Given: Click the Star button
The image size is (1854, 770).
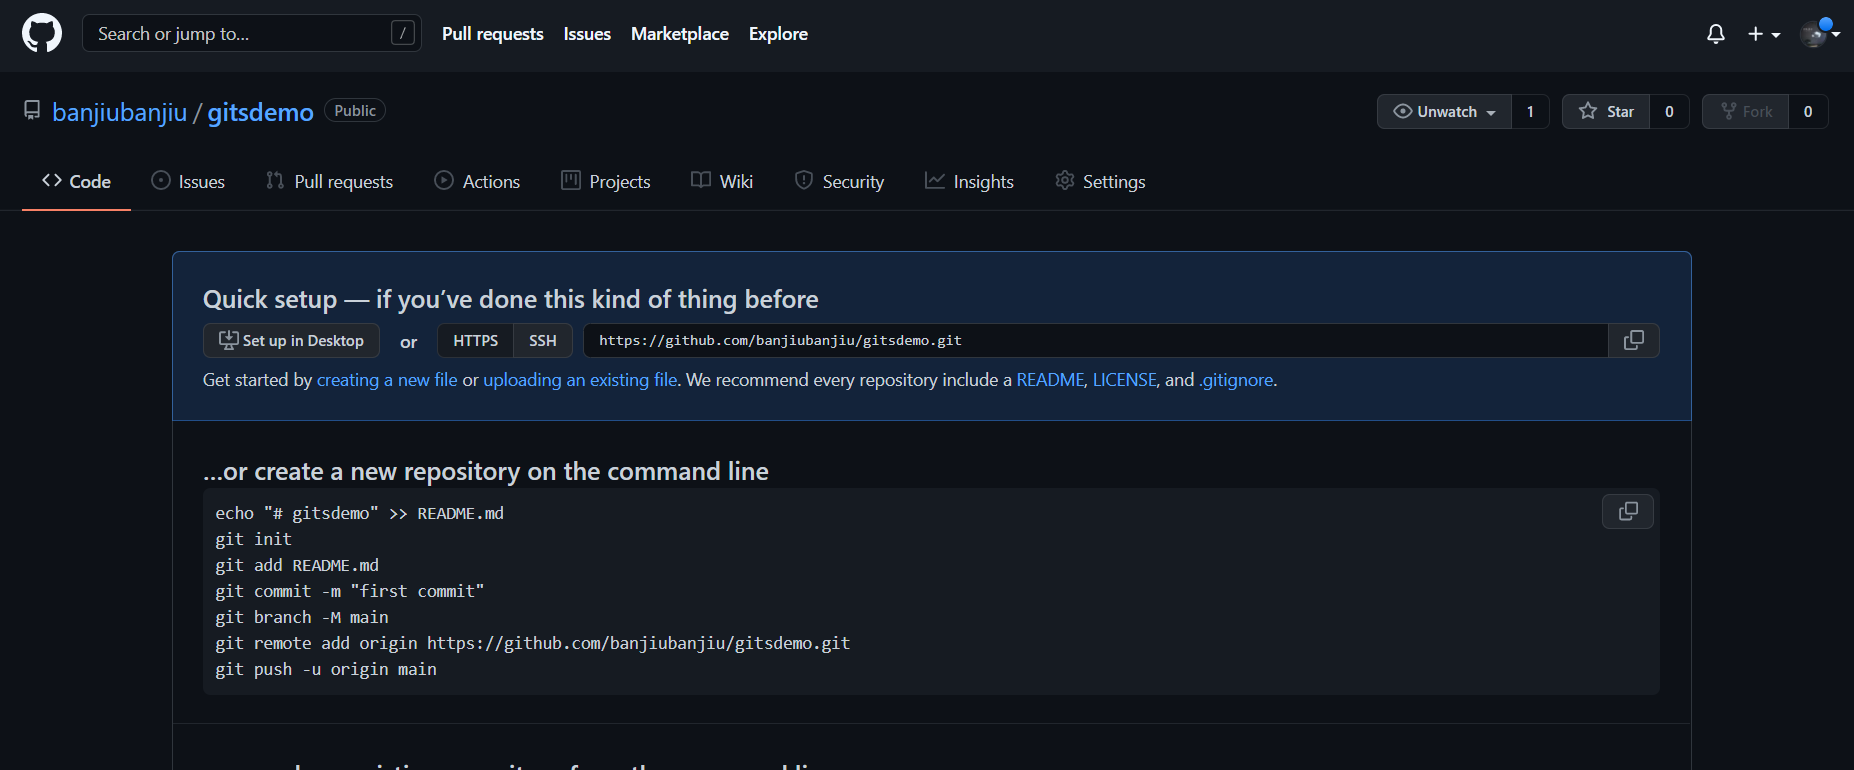Looking at the screenshot, I should [x=1606, y=111].
